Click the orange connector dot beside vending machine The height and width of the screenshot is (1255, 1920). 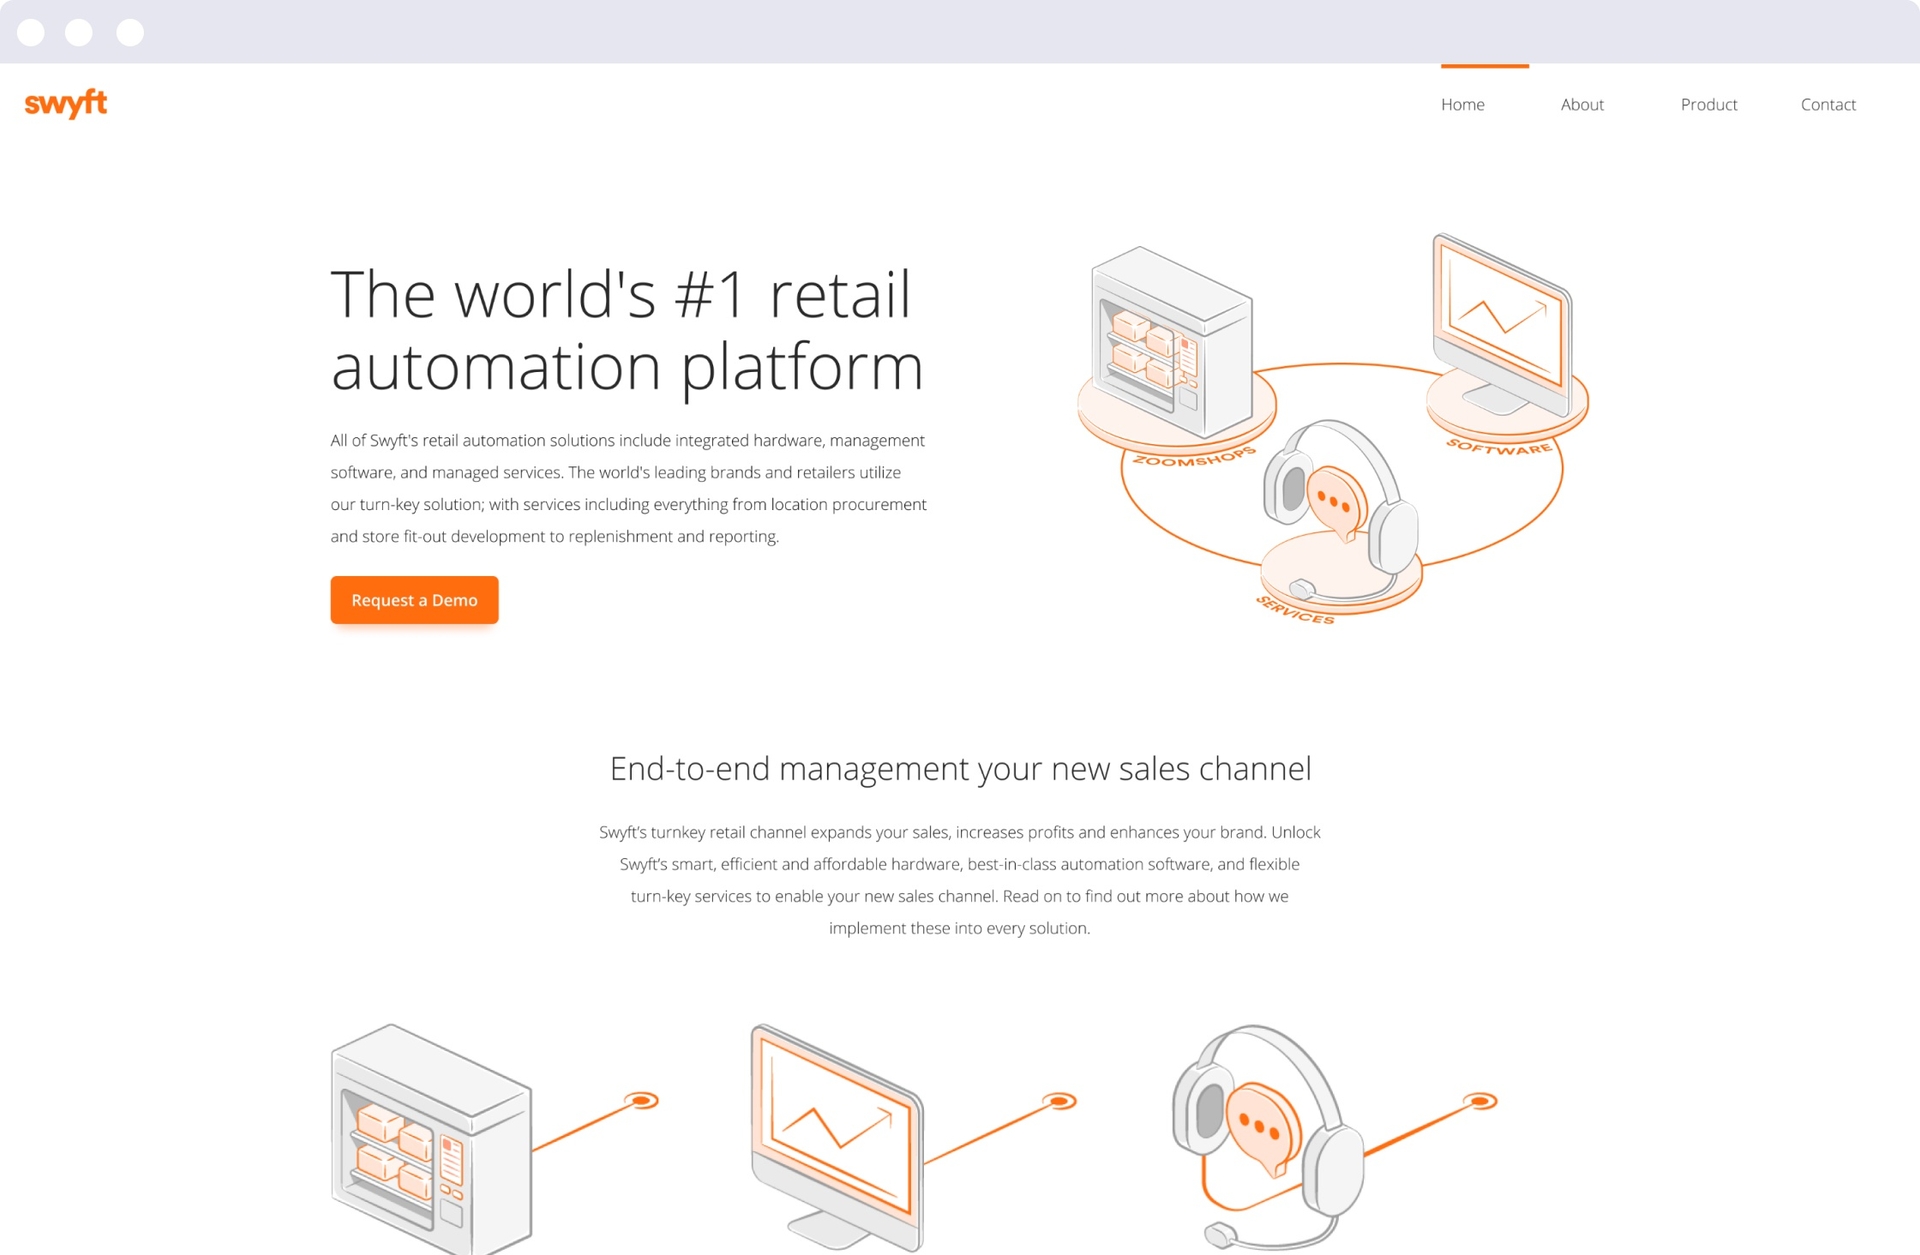pyautogui.click(x=641, y=1100)
